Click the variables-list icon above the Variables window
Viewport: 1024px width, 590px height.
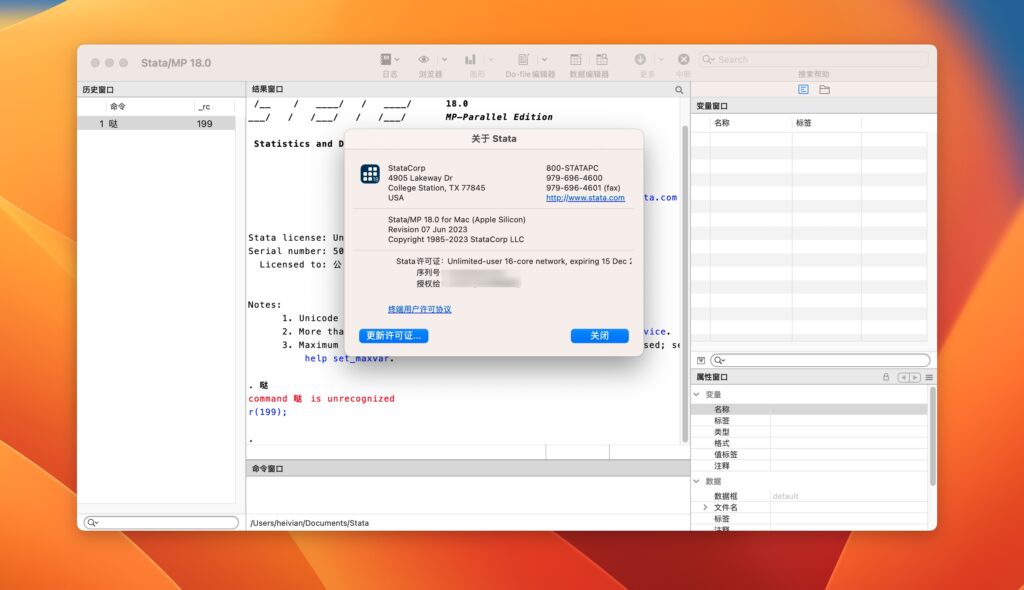click(x=802, y=89)
